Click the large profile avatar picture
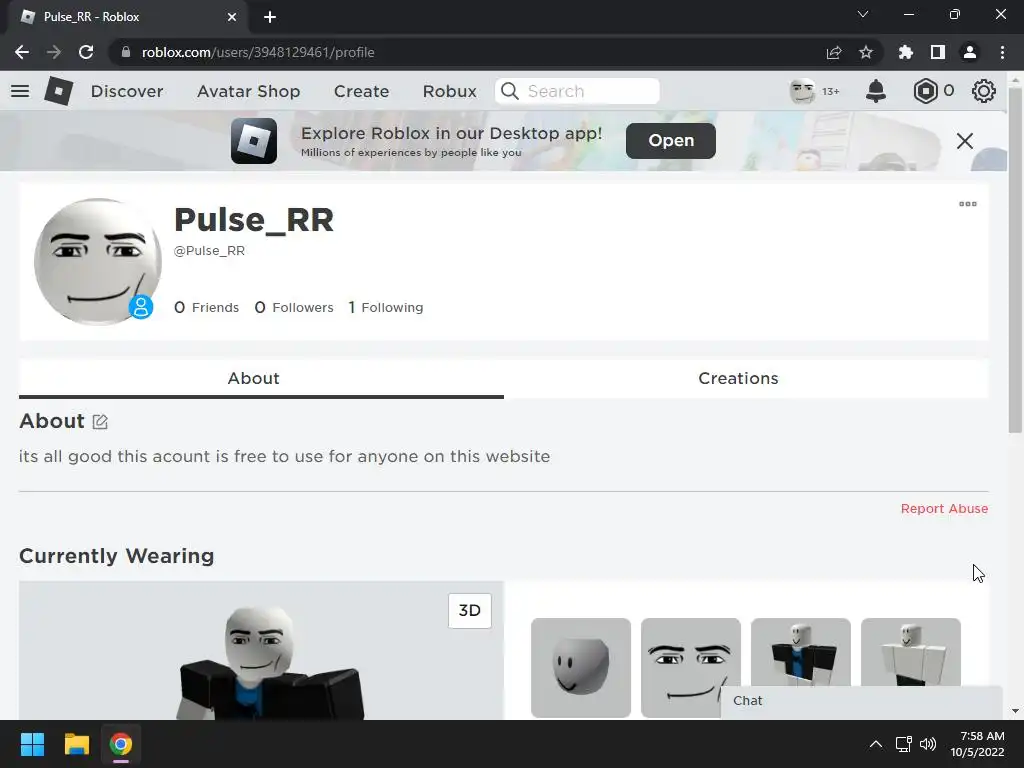This screenshot has height=768, width=1024. [x=98, y=262]
